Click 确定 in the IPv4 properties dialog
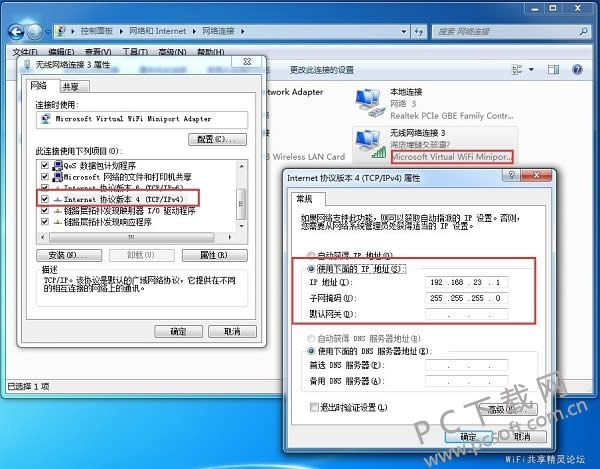Image resolution: width=600 pixels, height=469 pixels. click(x=468, y=436)
